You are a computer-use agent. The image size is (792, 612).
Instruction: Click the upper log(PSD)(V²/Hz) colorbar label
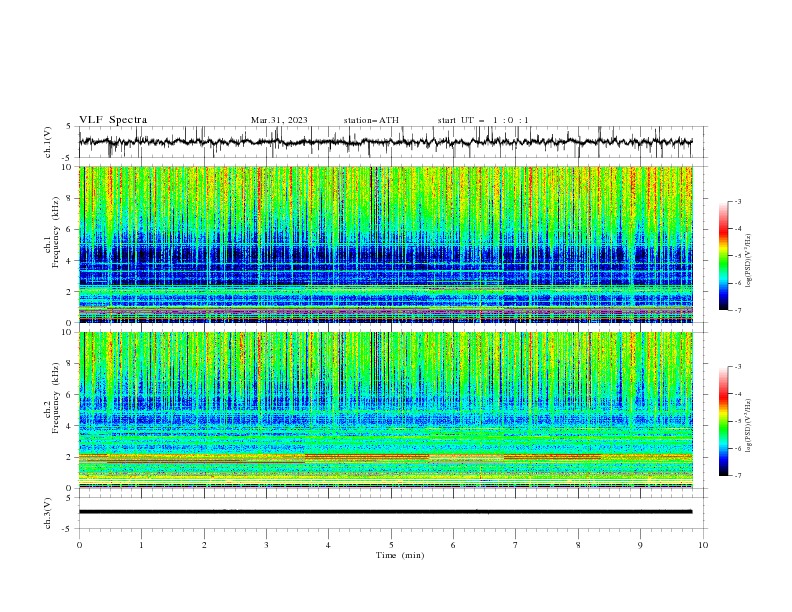tap(749, 261)
